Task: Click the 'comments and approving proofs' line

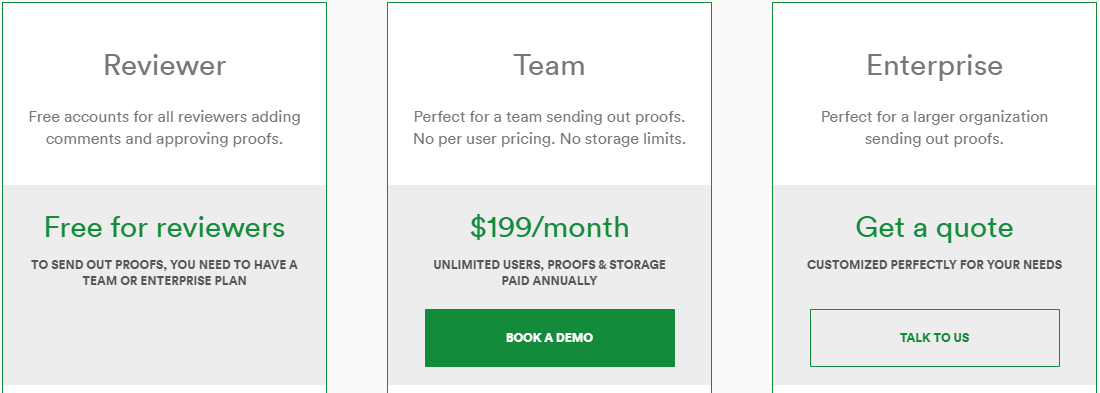Action: [165, 139]
